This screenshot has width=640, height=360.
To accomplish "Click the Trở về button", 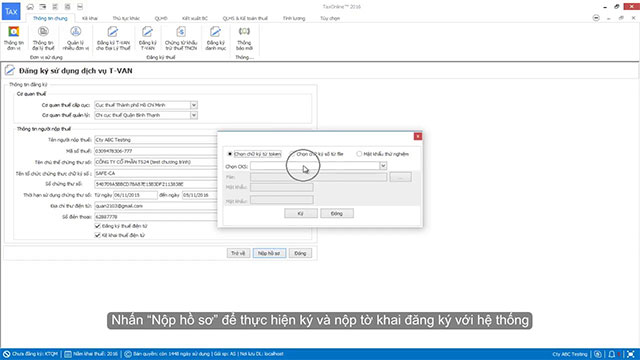I will coord(238,253).
